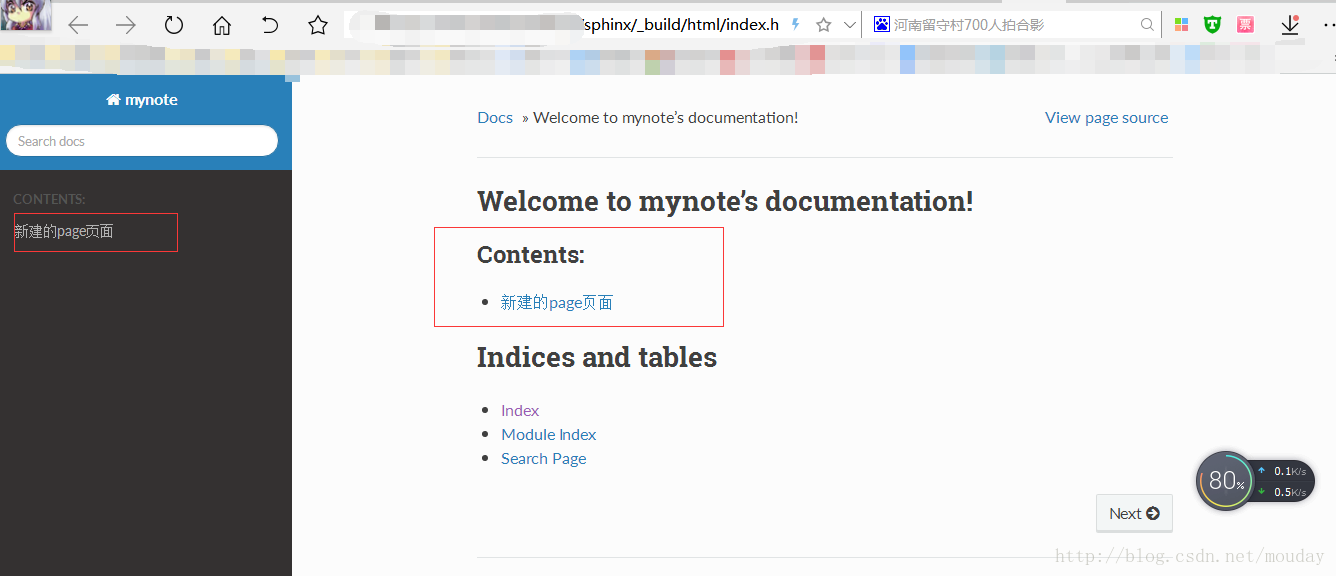Click the 80% speed monitor widget

click(1226, 481)
